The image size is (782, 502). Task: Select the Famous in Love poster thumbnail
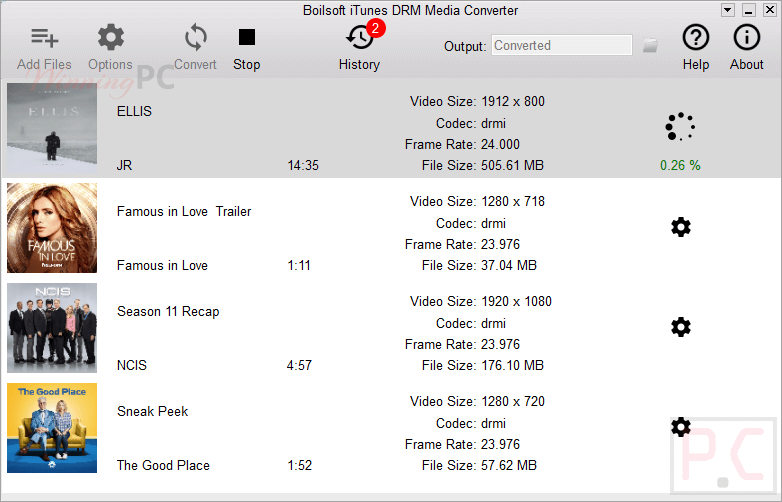(52, 228)
